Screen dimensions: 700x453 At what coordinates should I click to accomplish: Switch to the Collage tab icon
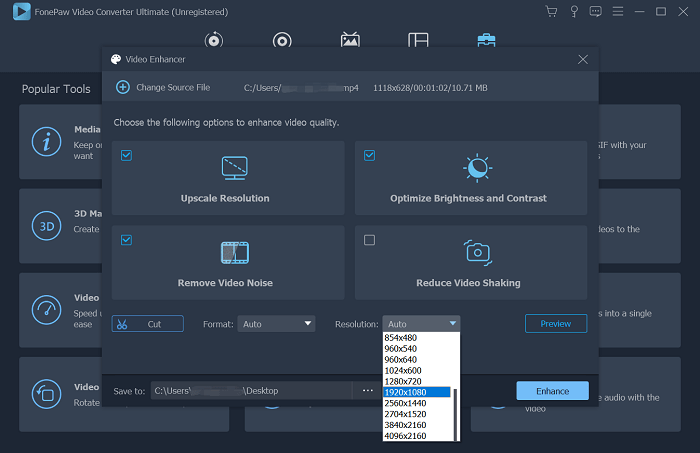[418, 40]
